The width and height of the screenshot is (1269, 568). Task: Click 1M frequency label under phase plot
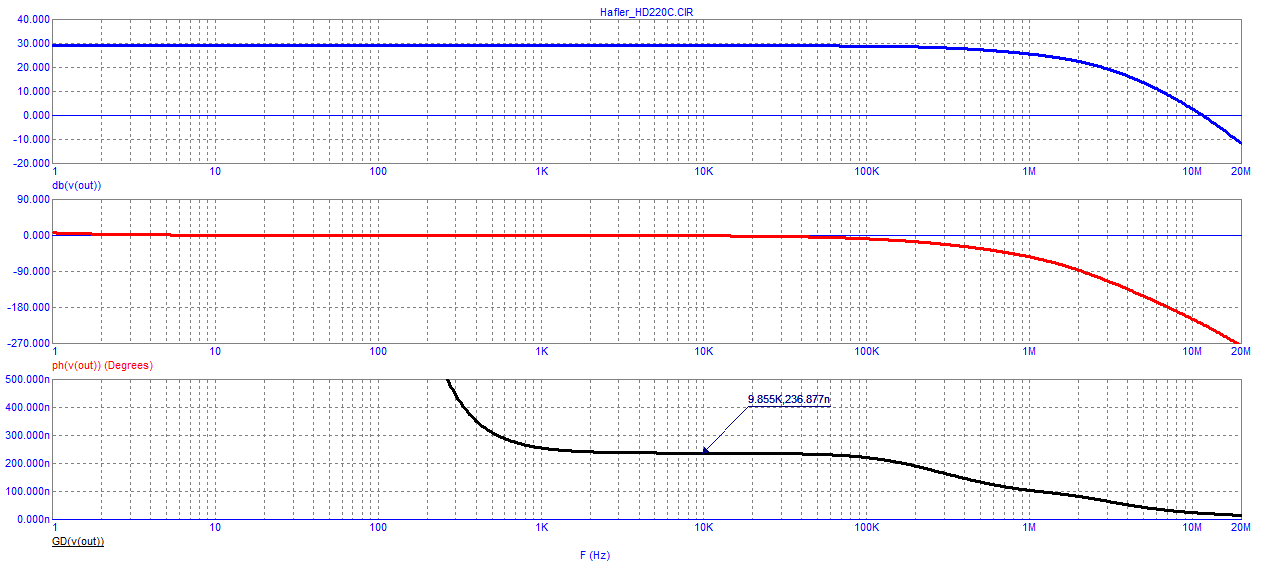(1028, 352)
